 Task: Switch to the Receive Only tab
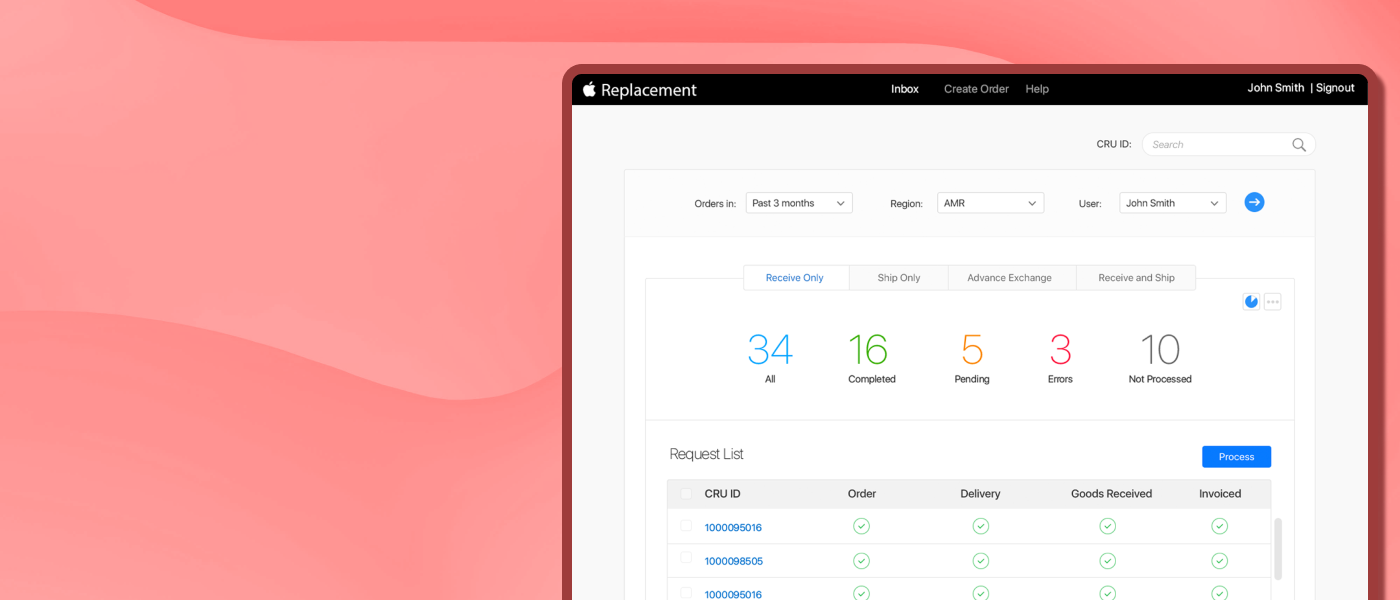pos(795,278)
